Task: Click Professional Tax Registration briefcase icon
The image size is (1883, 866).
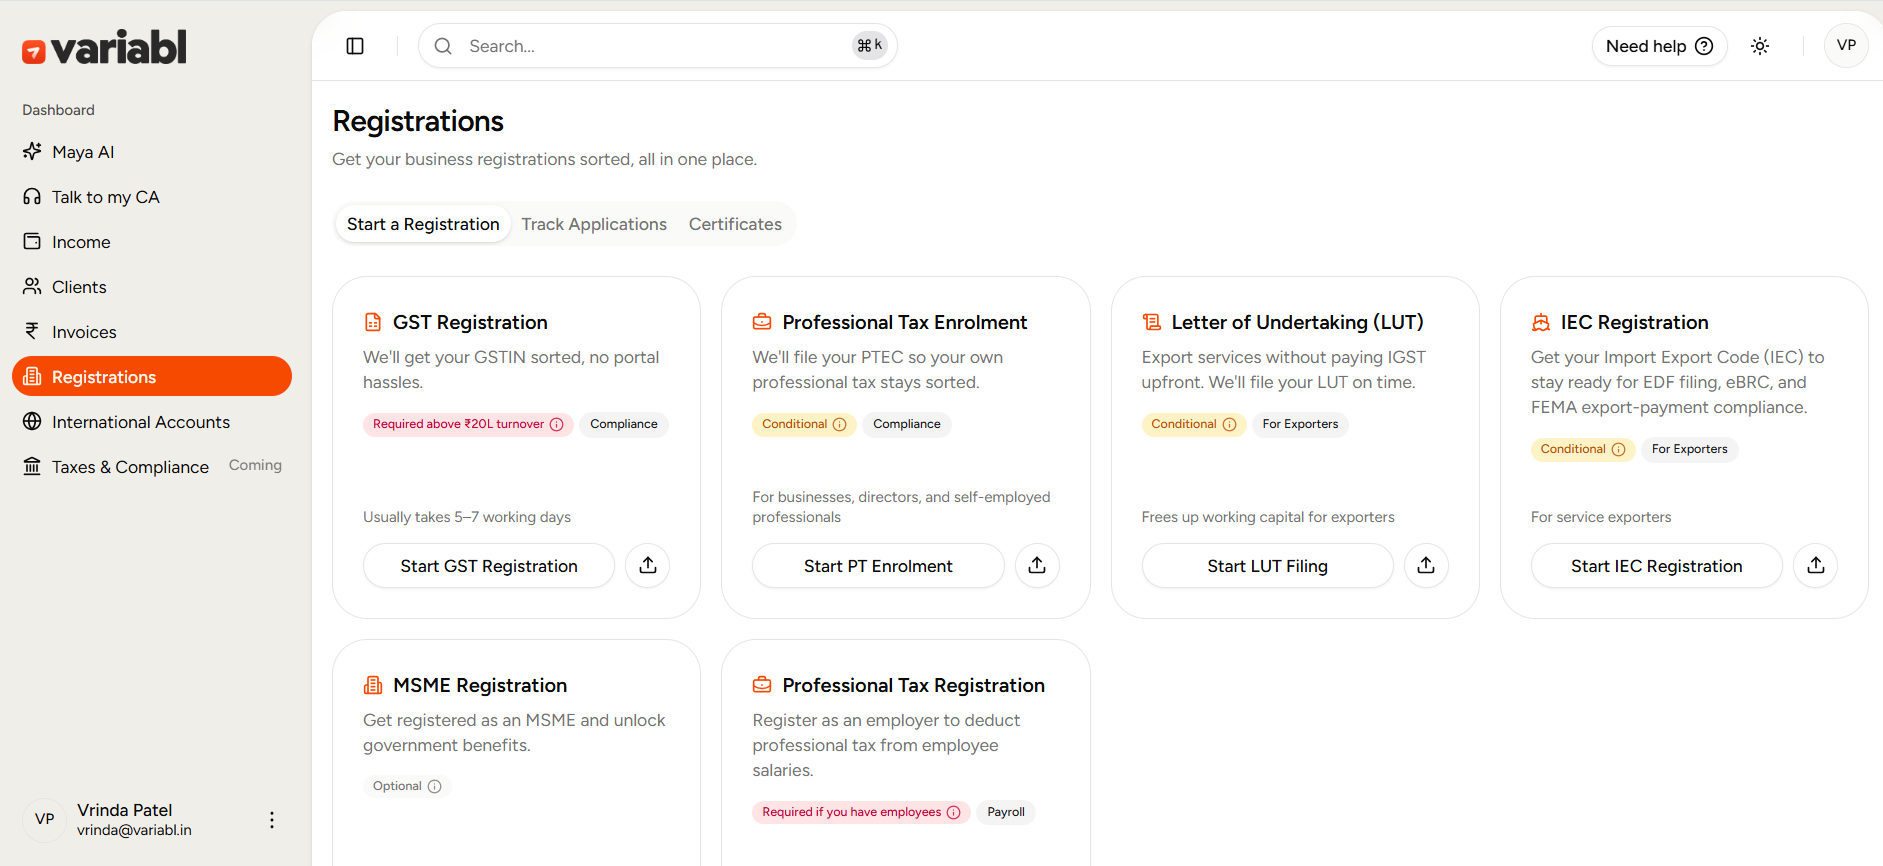Action: pos(762,685)
